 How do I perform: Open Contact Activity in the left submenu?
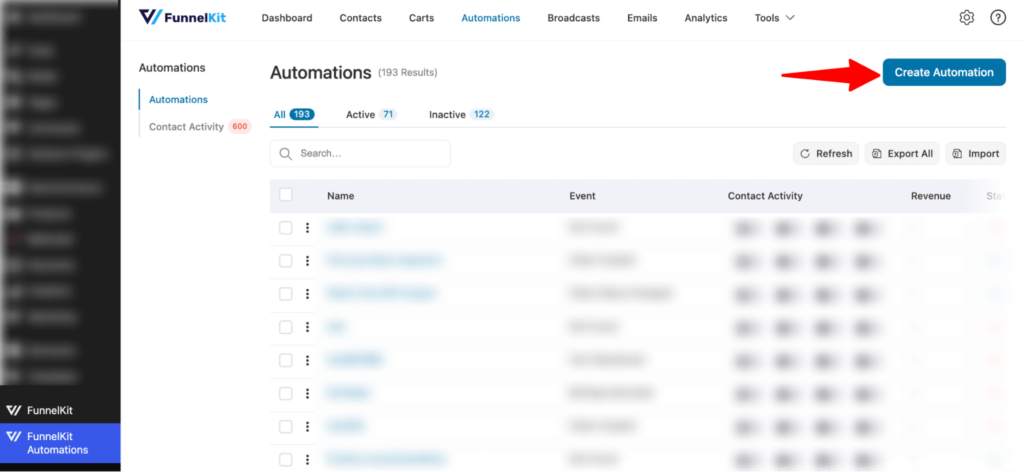tap(199, 127)
